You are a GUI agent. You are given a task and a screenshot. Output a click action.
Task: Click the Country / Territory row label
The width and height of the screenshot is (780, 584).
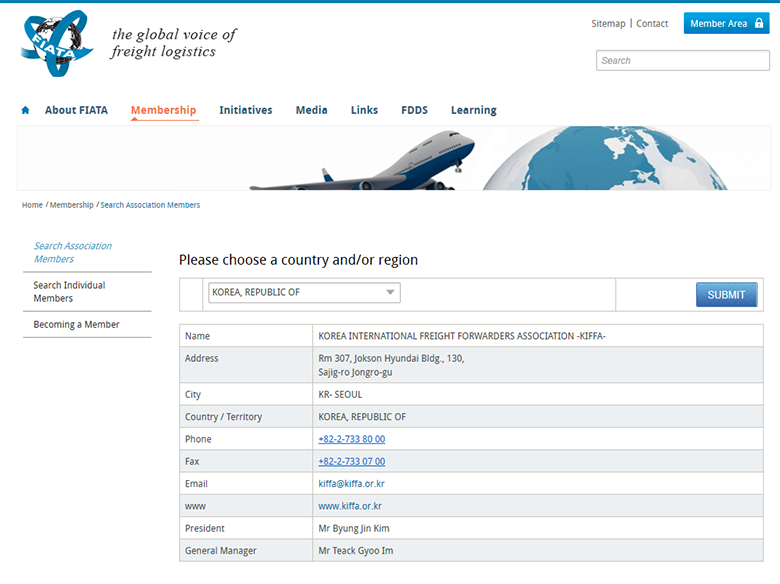coord(223,417)
